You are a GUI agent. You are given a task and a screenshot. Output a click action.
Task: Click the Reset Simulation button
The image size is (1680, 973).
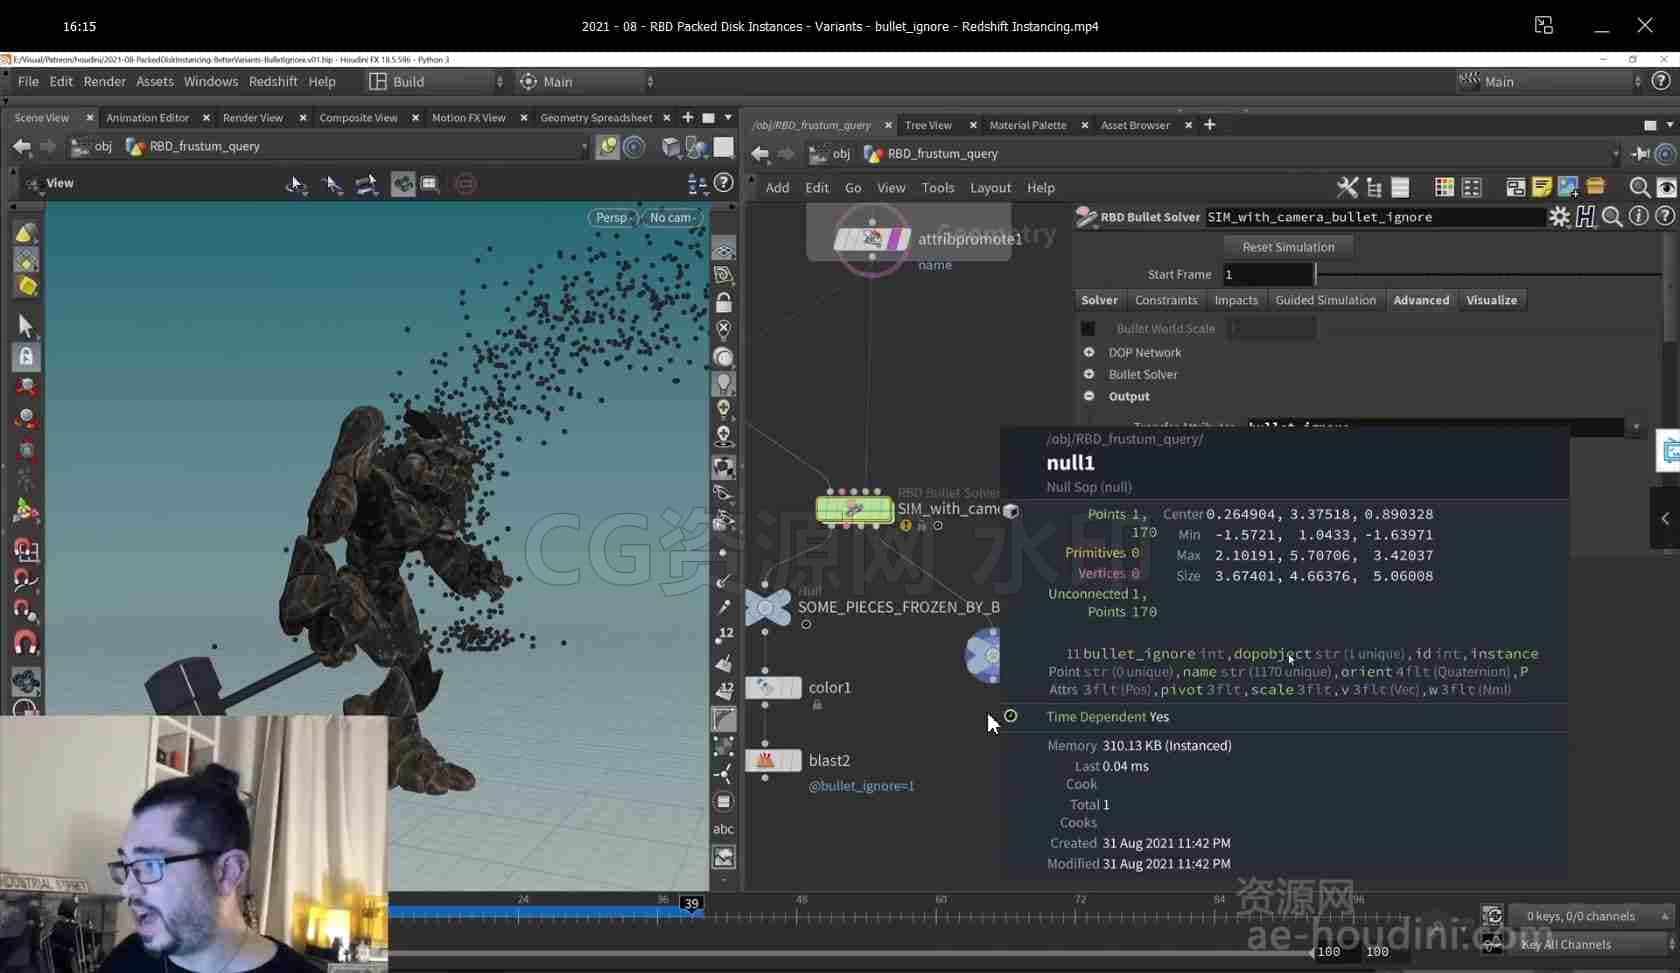coord(1288,247)
